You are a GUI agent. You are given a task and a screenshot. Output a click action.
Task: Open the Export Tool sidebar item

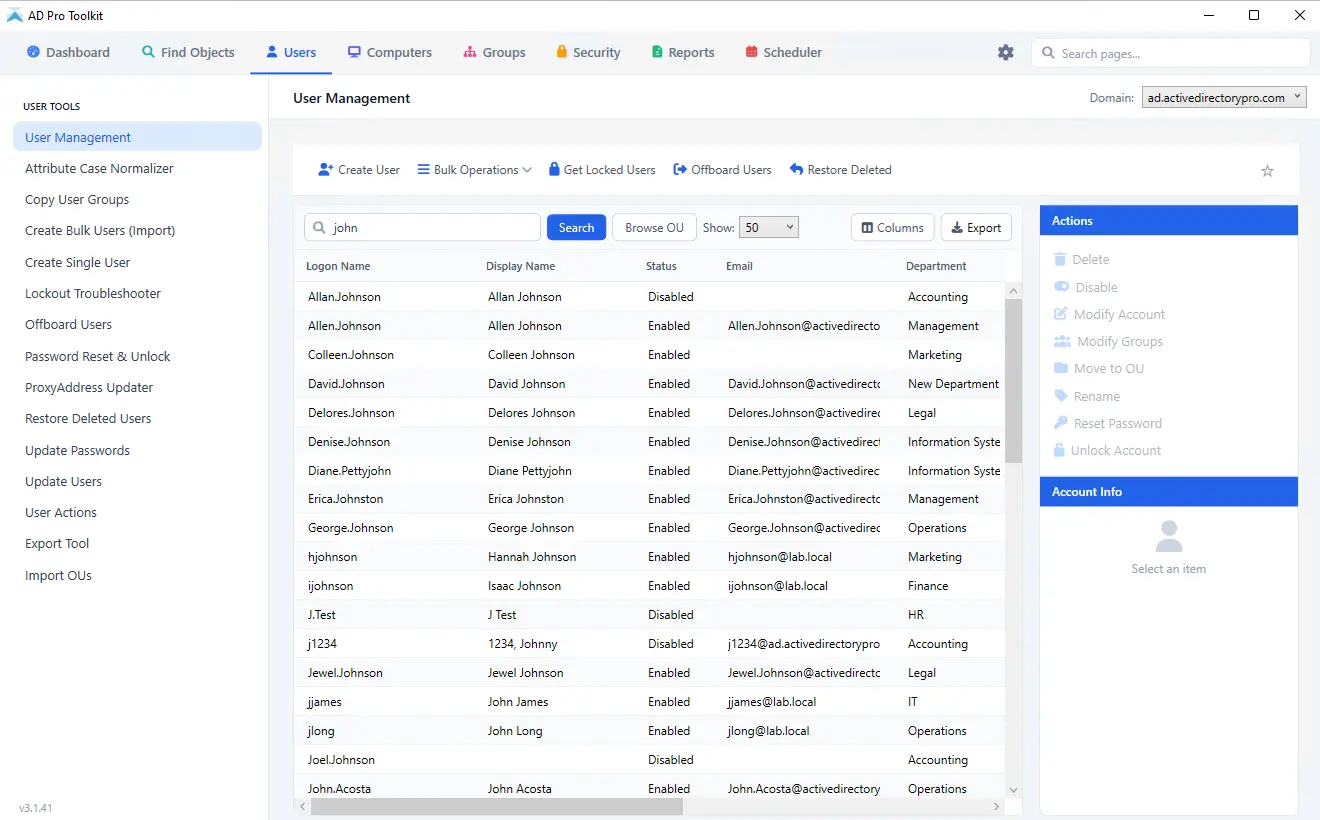137,543
